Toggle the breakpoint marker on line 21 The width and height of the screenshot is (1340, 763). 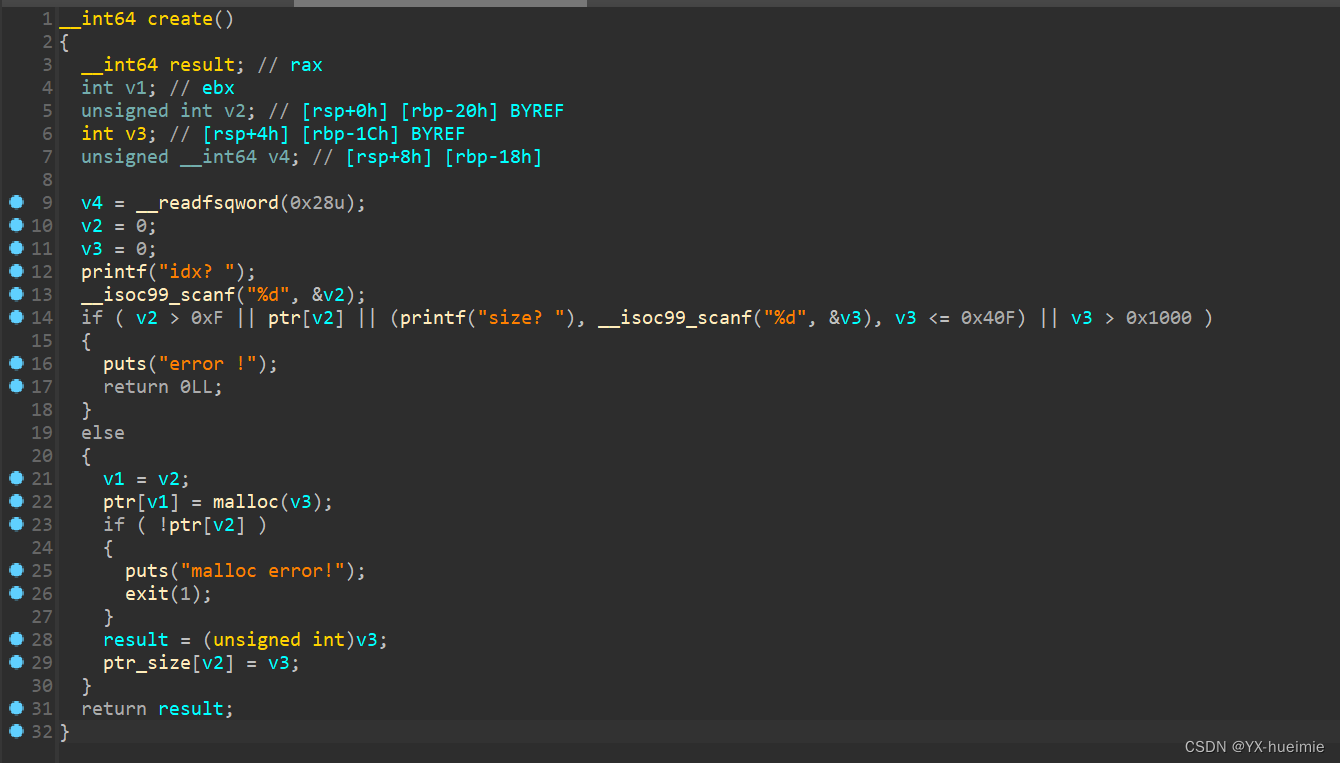[15, 478]
